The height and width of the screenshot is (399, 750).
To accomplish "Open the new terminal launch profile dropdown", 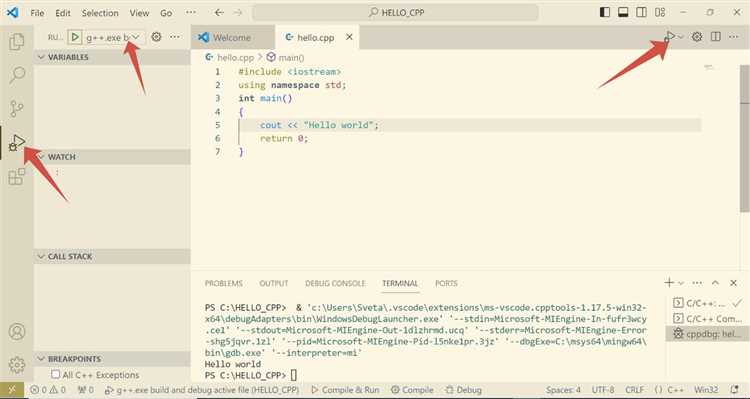I will [x=681, y=283].
